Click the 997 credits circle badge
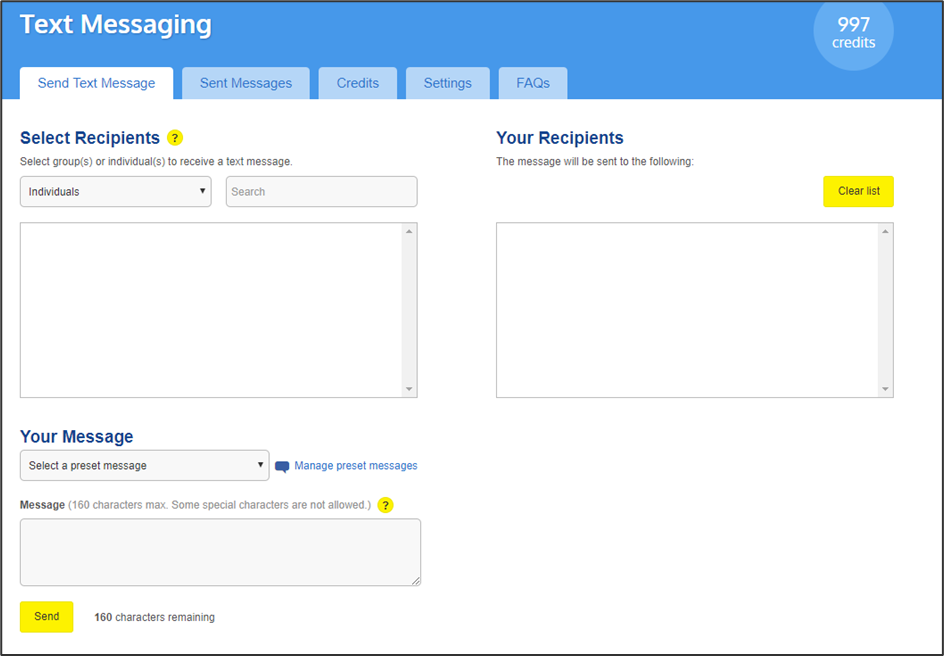 click(x=853, y=33)
